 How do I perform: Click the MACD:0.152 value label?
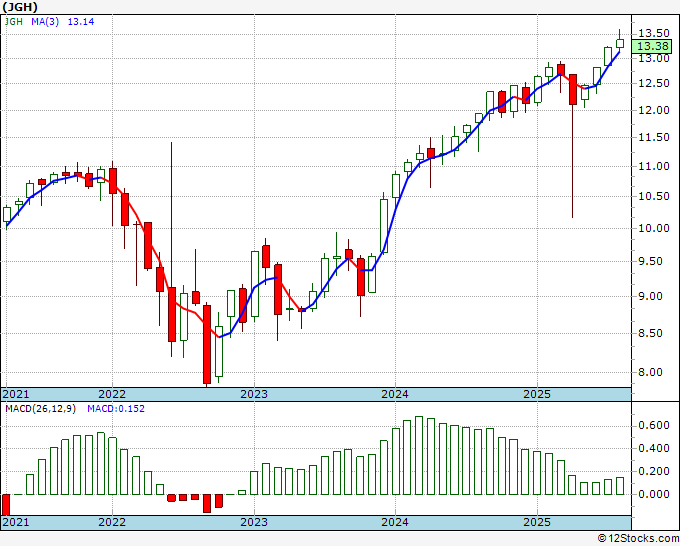(116, 409)
